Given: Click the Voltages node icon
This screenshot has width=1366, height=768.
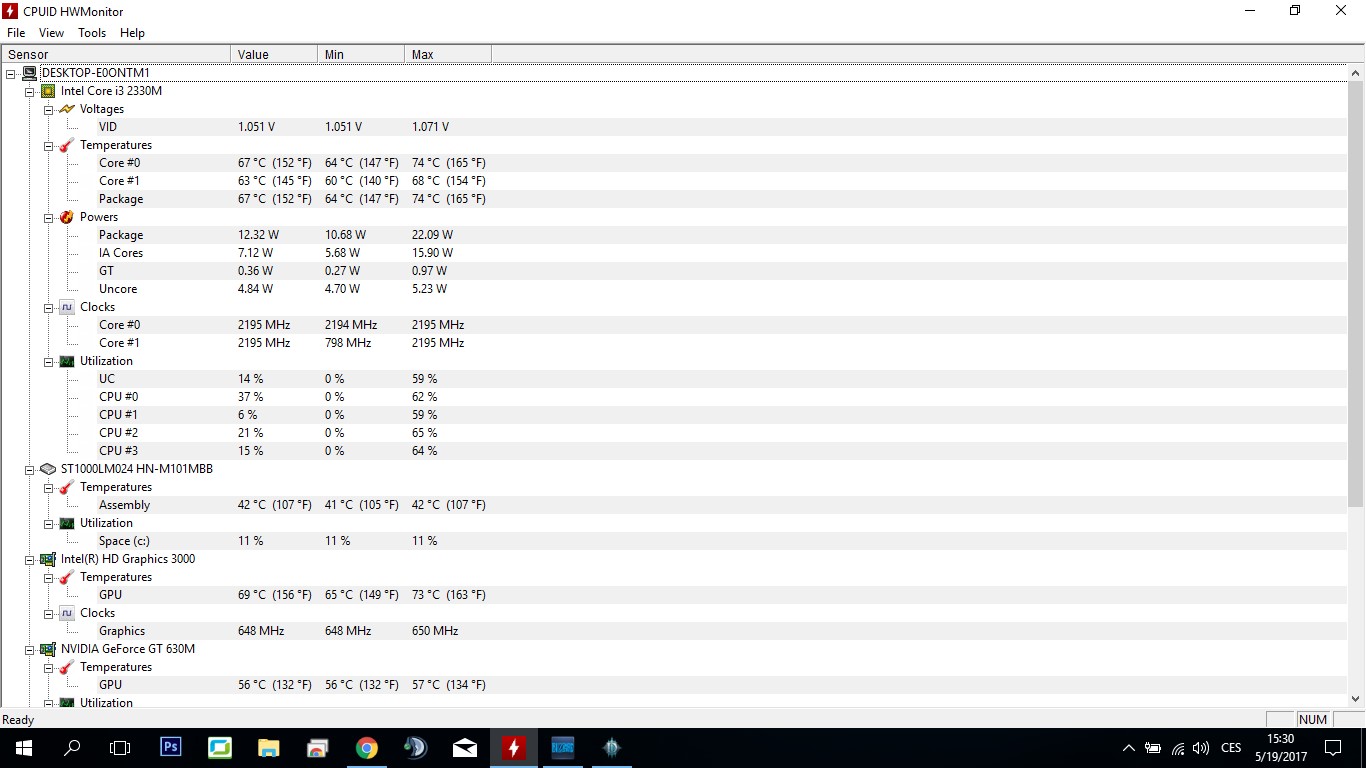Looking at the screenshot, I should point(67,109).
